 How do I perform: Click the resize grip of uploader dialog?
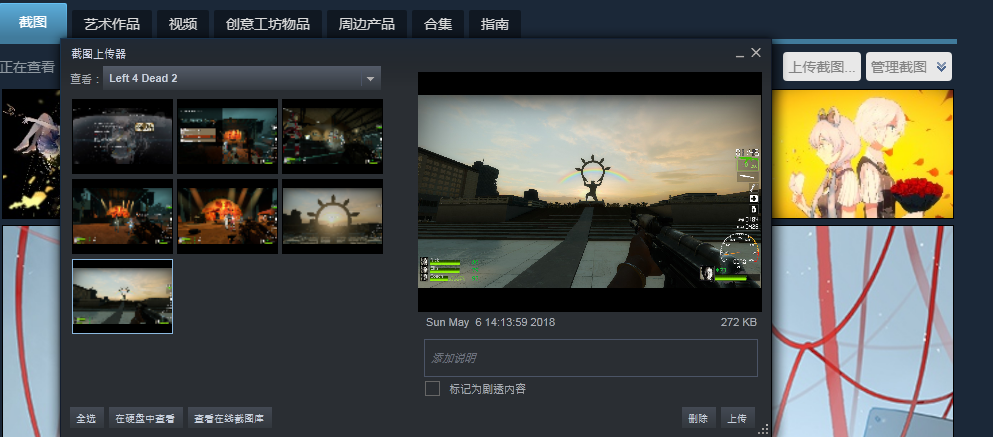(763, 429)
